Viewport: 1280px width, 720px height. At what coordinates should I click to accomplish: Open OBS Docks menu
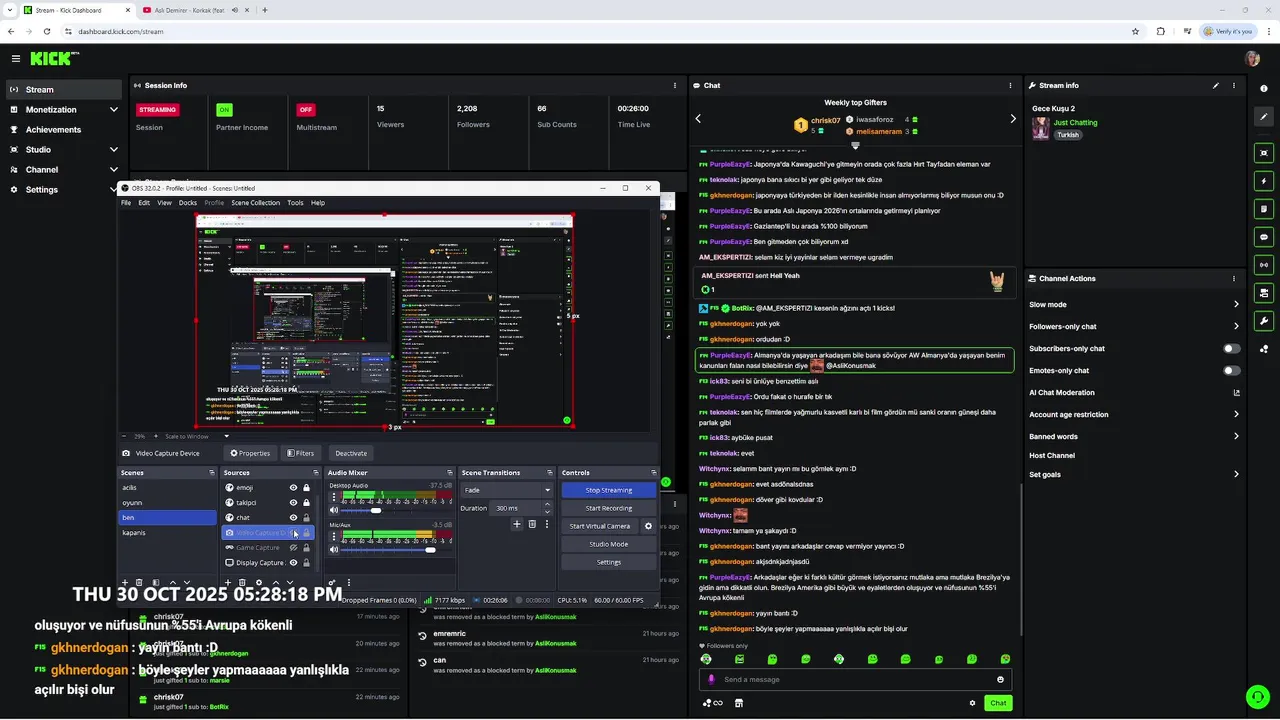pos(188,203)
